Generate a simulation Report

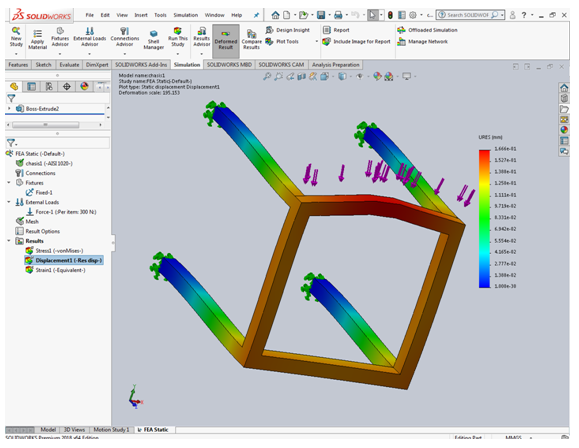[x=336, y=30]
